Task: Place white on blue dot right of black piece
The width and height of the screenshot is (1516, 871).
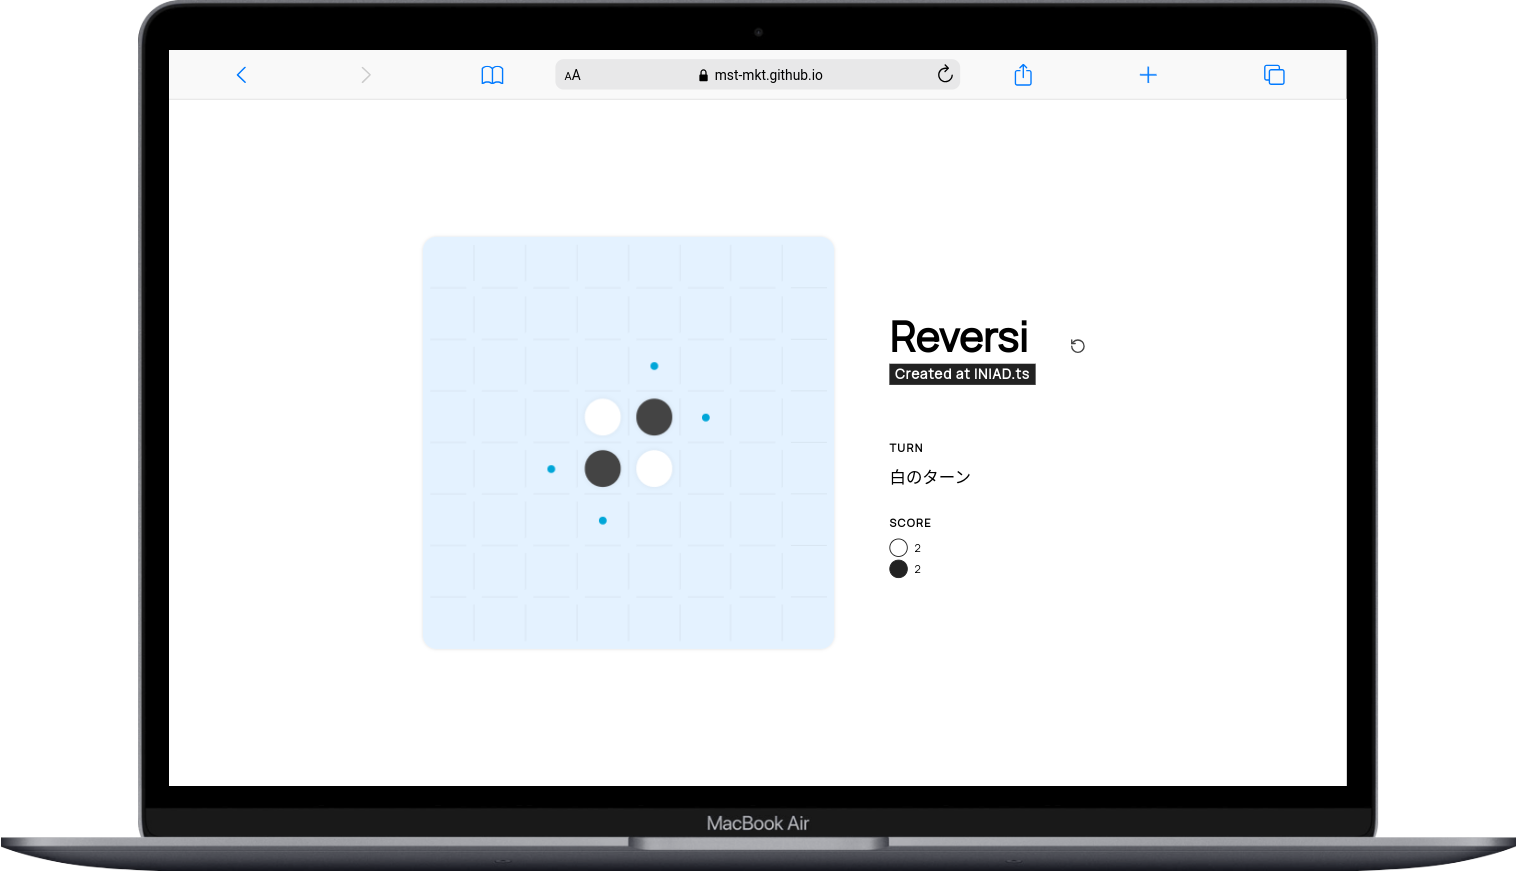Action: [x=706, y=417]
